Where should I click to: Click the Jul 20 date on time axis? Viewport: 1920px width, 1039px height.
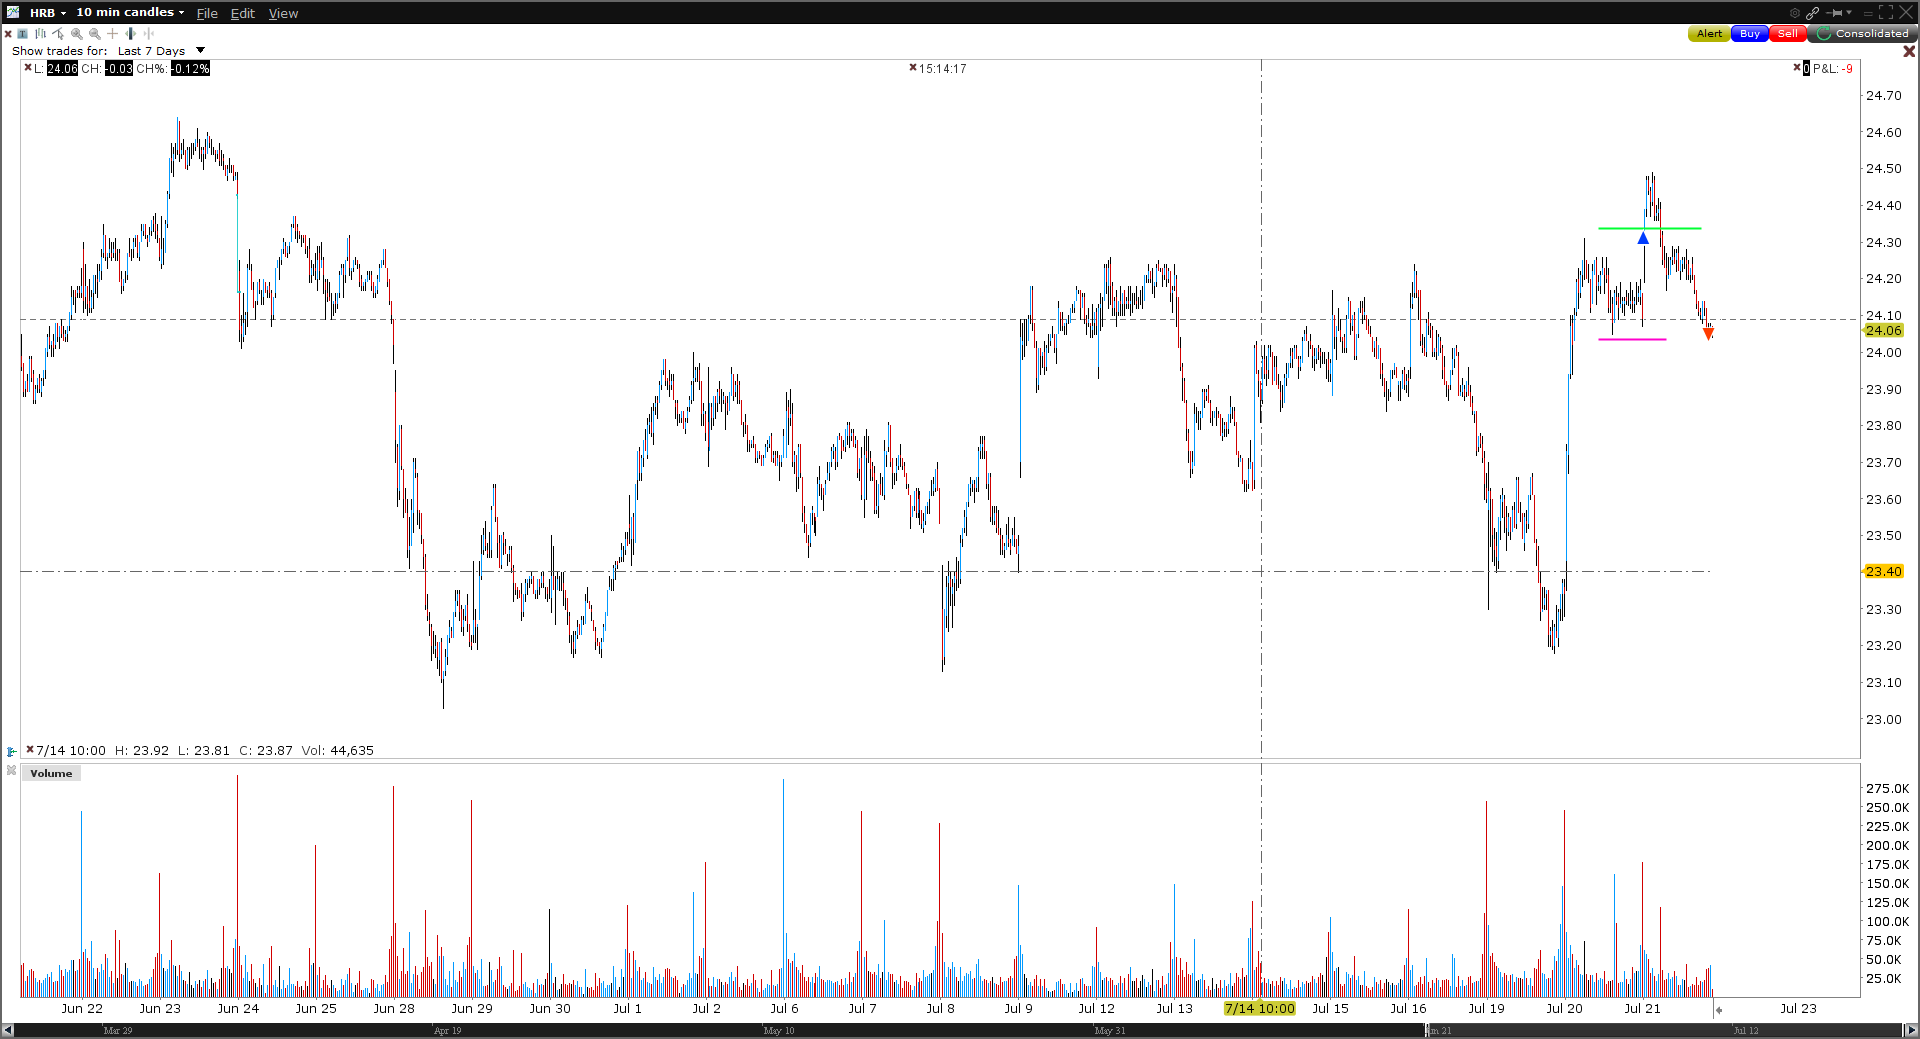coord(1564,1008)
